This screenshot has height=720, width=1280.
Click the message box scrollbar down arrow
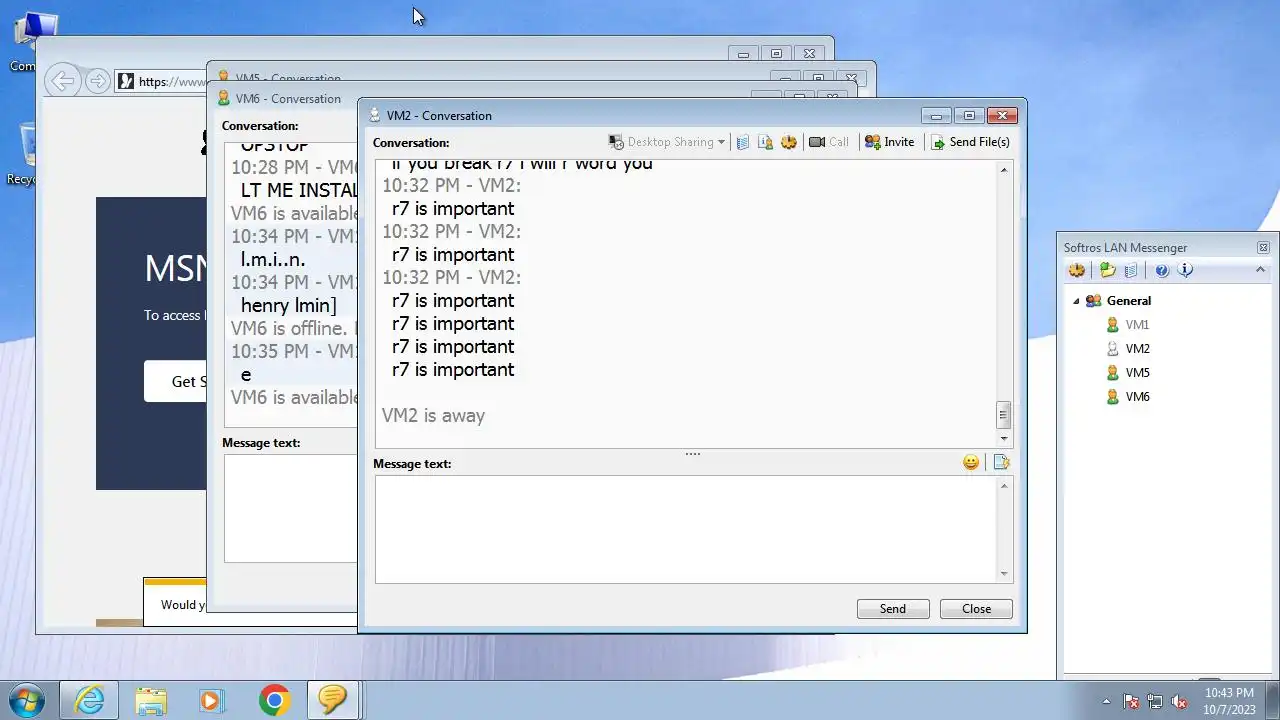click(x=1004, y=574)
